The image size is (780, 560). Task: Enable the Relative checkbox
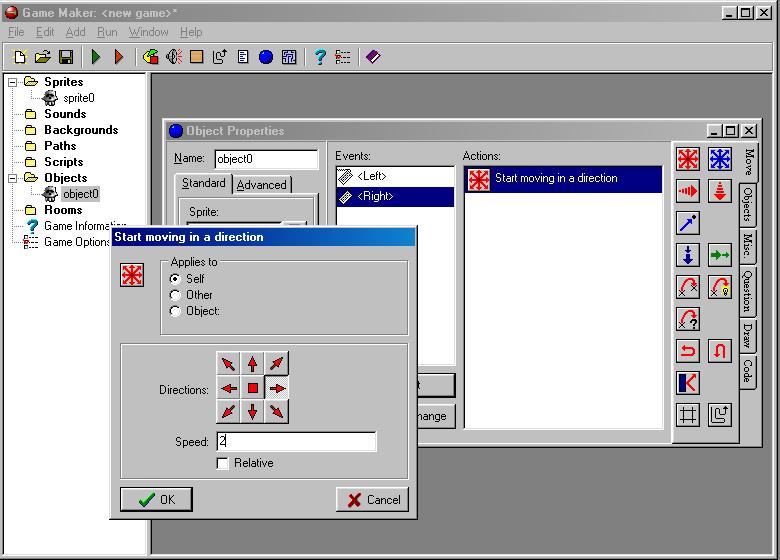pyautogui.click(x=222, y=463)
